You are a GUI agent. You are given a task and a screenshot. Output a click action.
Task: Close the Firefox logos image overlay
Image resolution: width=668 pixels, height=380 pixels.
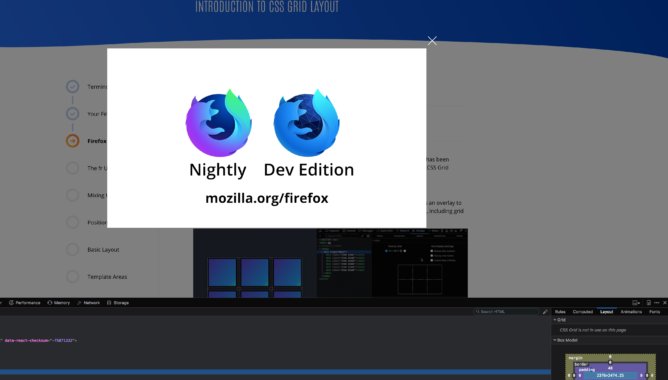(x=432, y=41)
